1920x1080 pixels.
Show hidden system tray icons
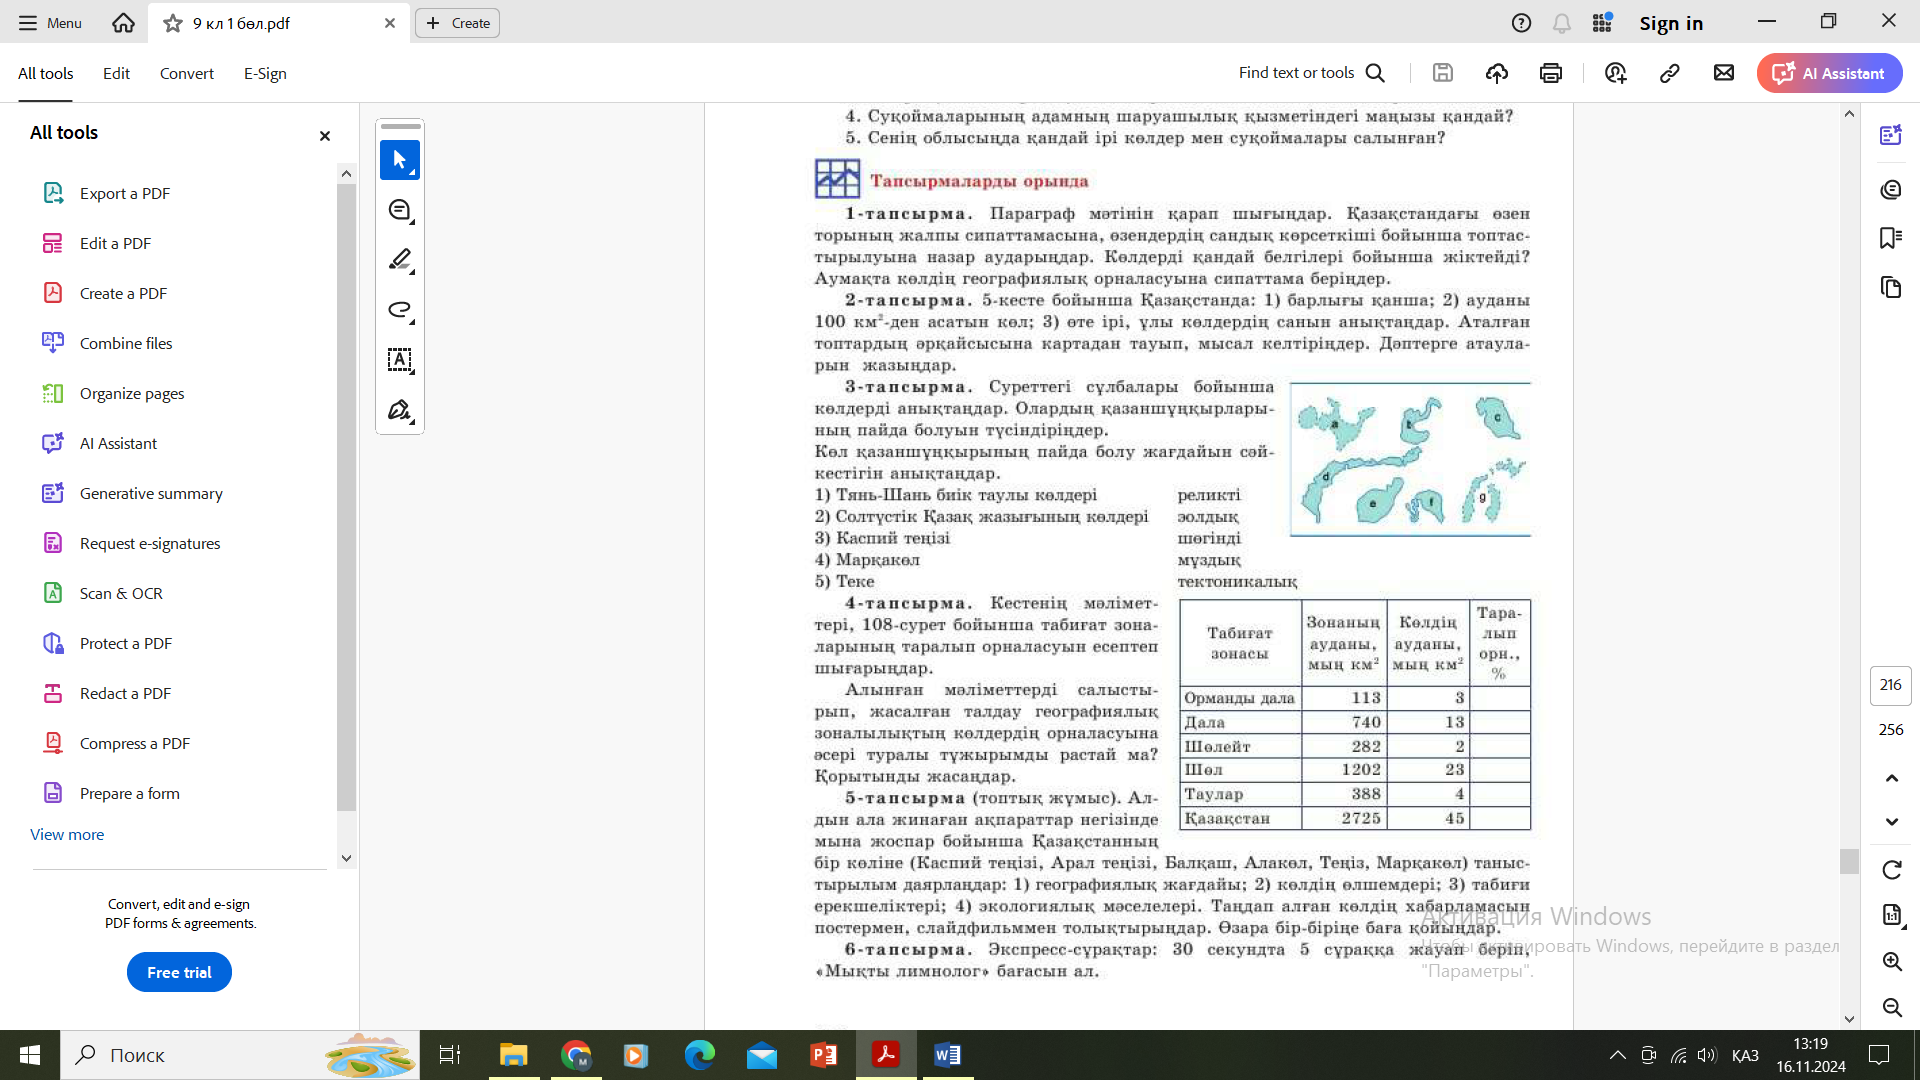coord(1617,1055)
